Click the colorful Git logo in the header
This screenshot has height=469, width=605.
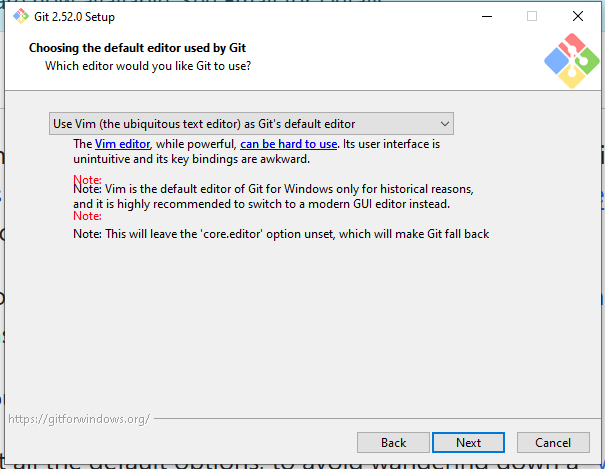coord(571,60)
